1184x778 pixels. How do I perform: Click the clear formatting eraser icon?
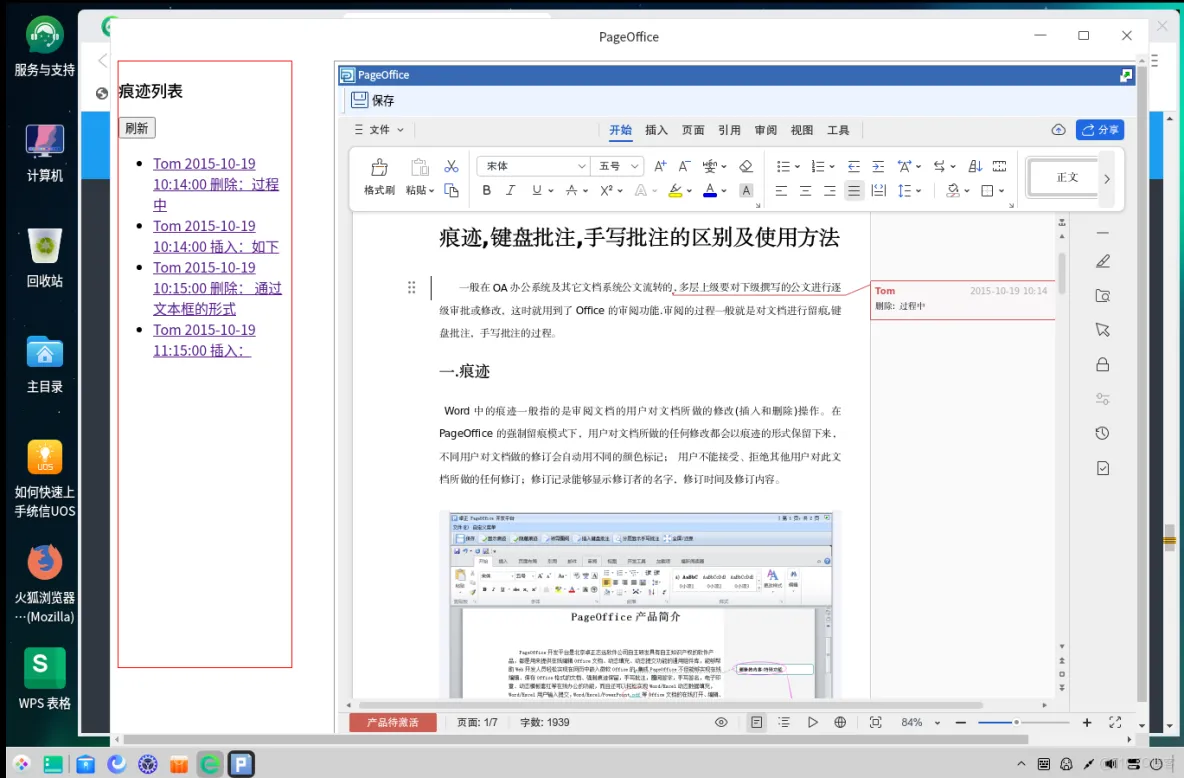coord(746,166)
